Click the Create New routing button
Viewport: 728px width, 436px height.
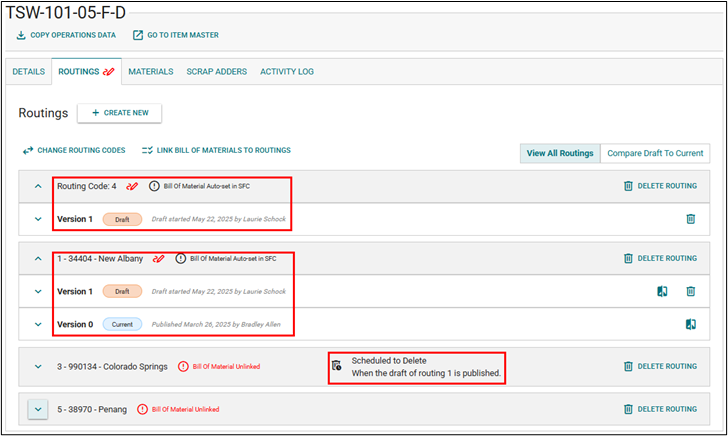pyautogui.click(x=119, y=113)
